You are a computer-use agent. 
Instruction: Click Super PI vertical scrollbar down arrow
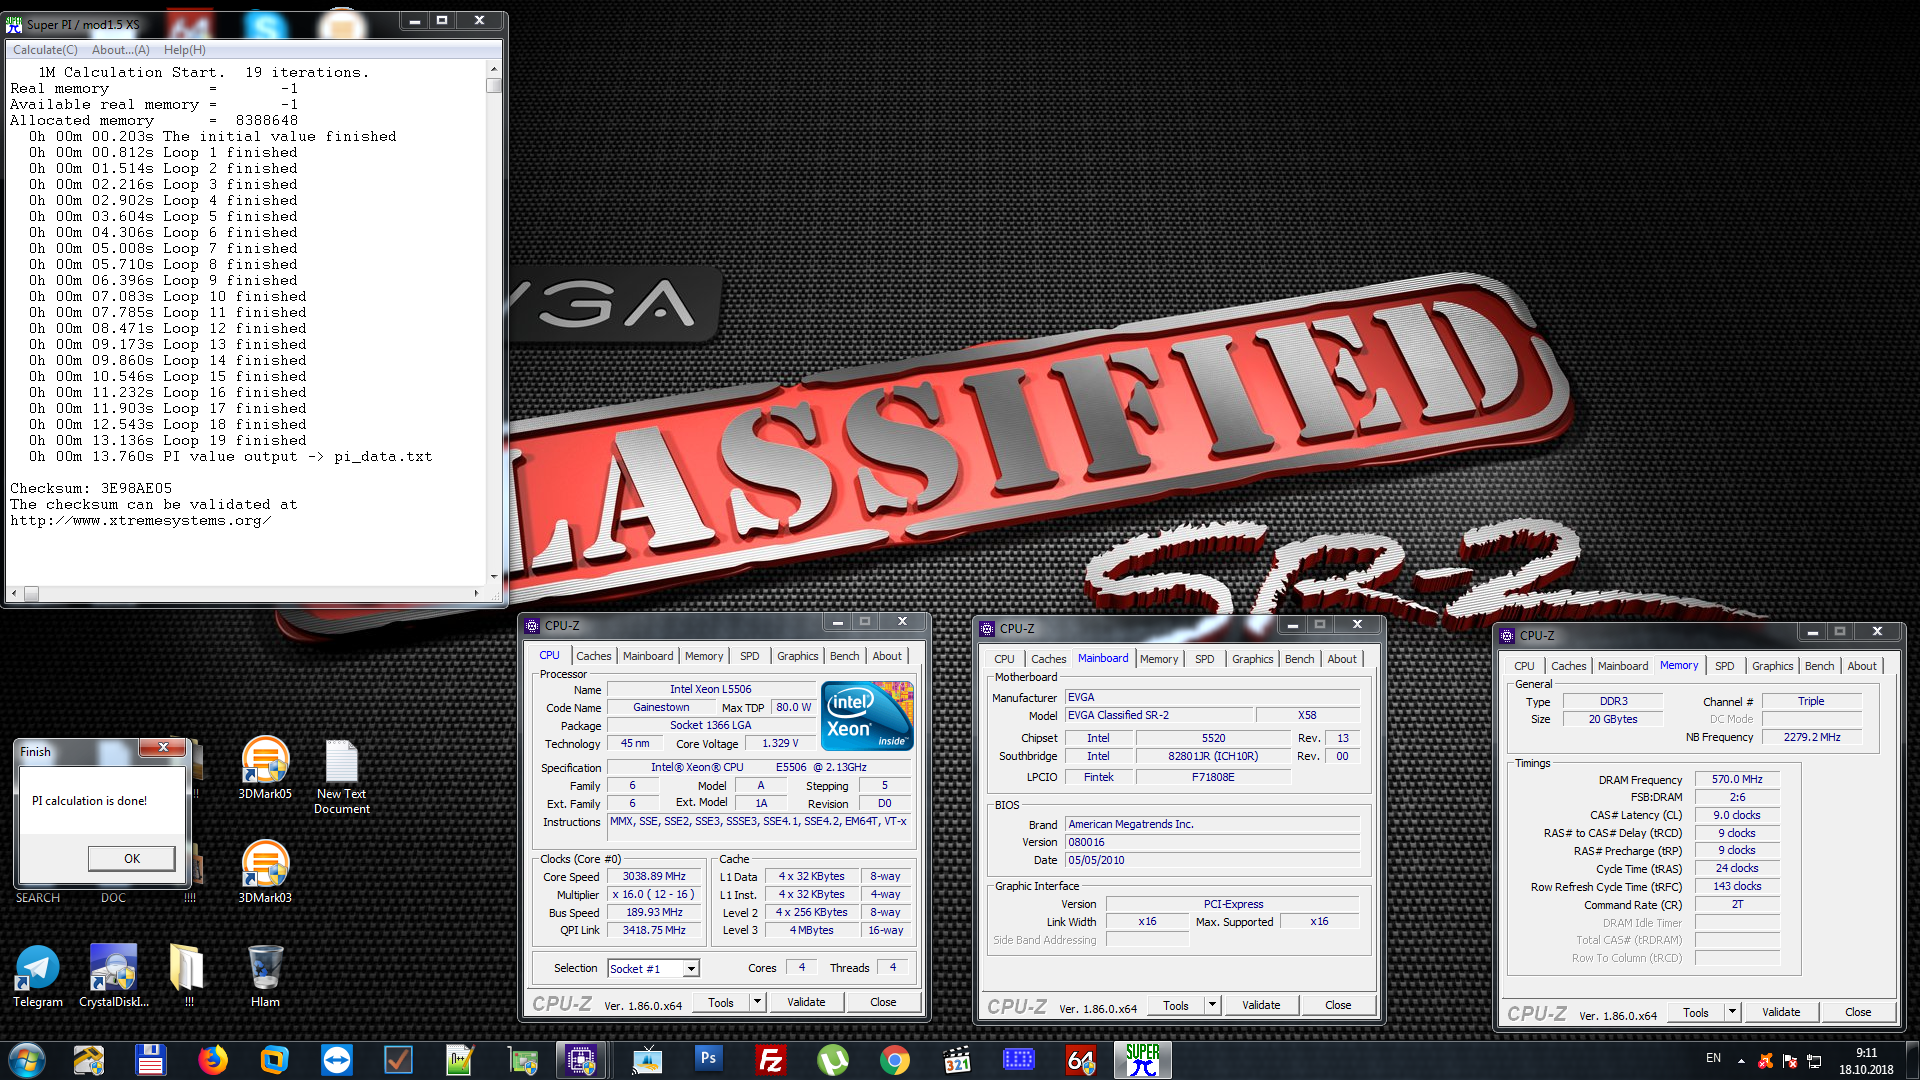click(x=494, y=577)
